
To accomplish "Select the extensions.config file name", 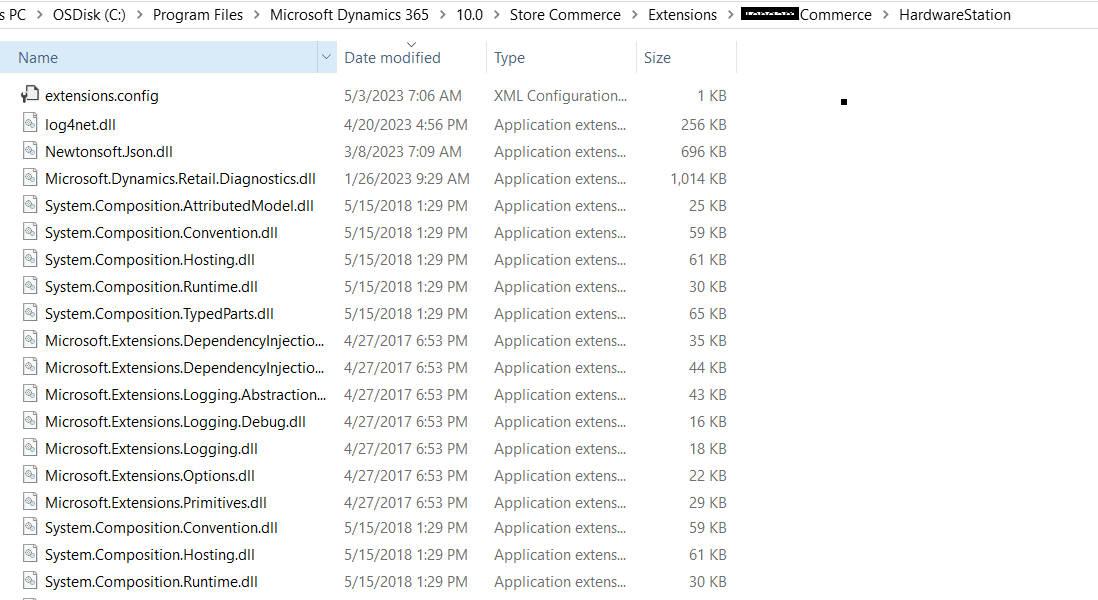I will (102, 96).
